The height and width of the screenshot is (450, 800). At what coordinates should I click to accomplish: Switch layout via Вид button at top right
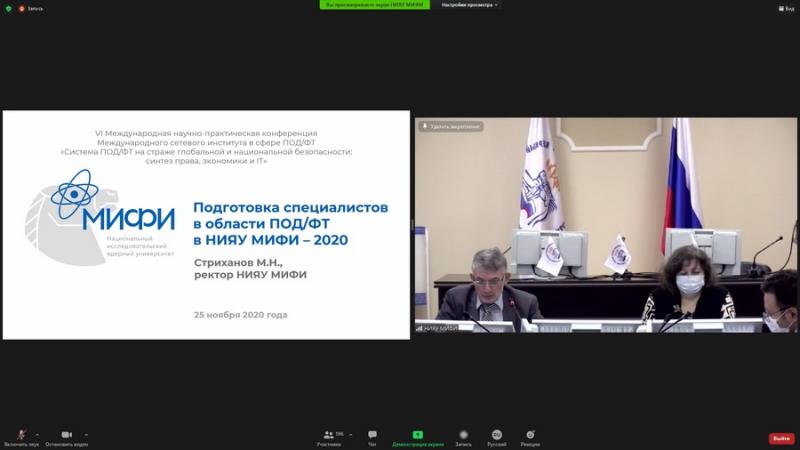(x=786, y=9)
